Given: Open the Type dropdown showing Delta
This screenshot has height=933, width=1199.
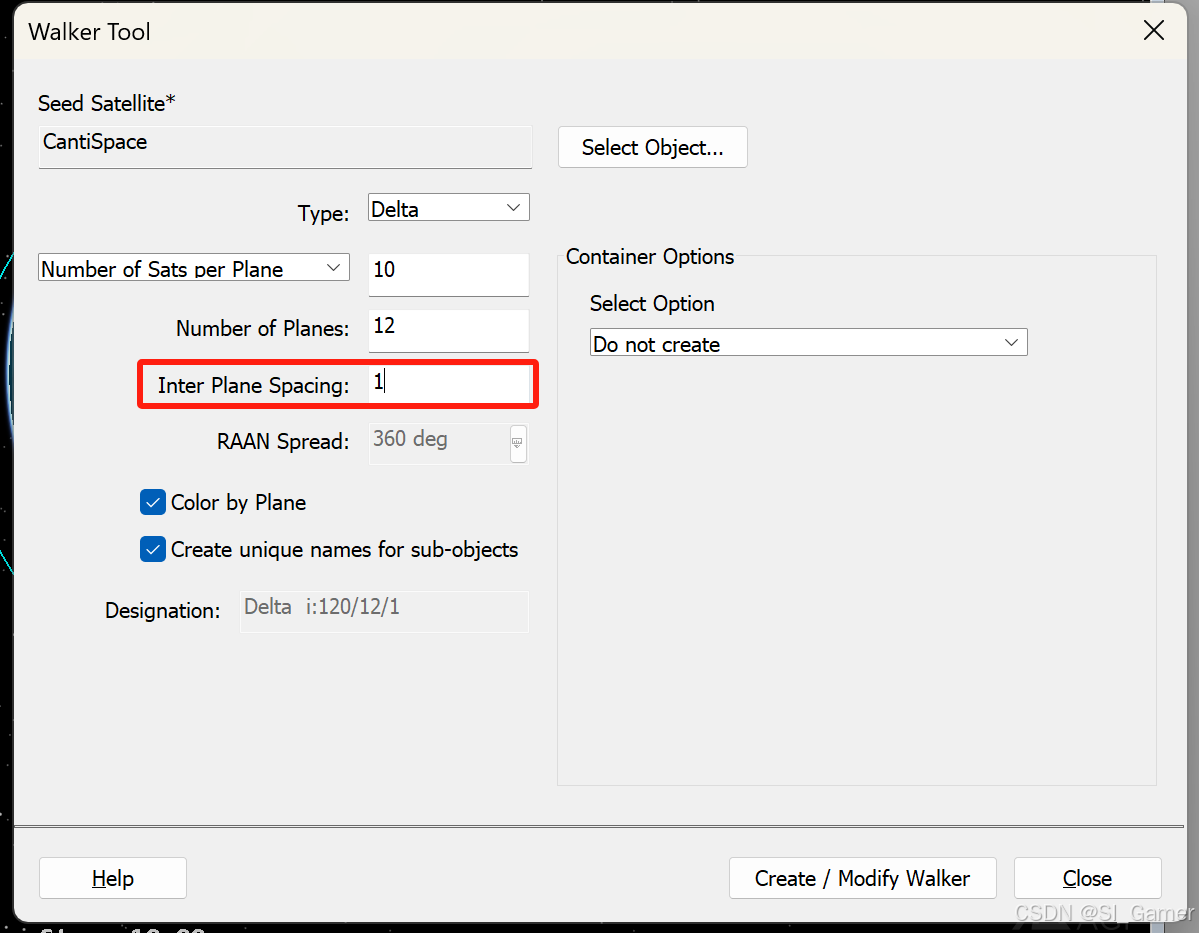Looking at the screenshot, I should pyautogui.click(x=448, y=208).
